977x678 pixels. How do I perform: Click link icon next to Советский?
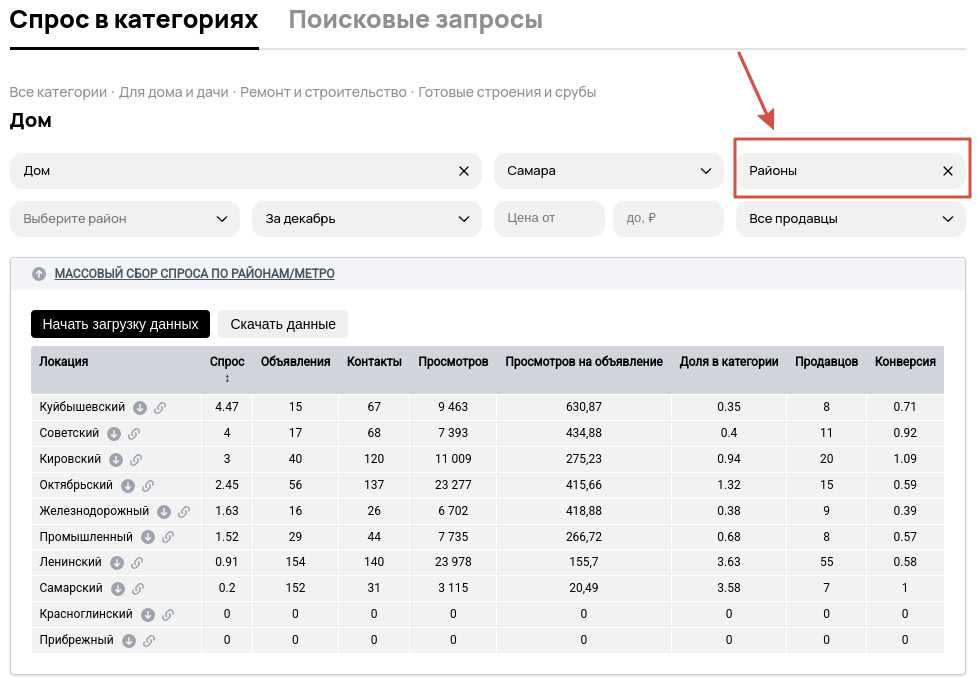pos(134,434)
